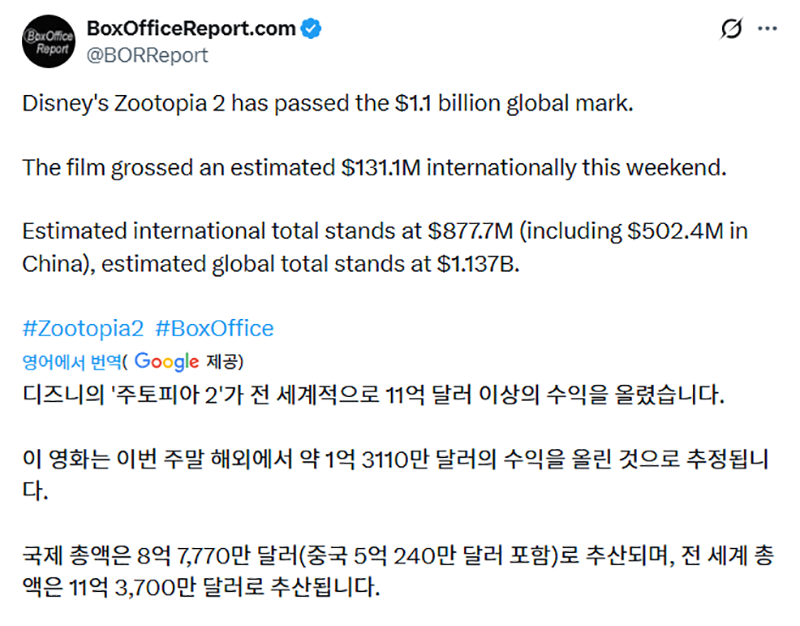
Task: Open the #Zootopia2 hashtag
Action: (83, 328)
